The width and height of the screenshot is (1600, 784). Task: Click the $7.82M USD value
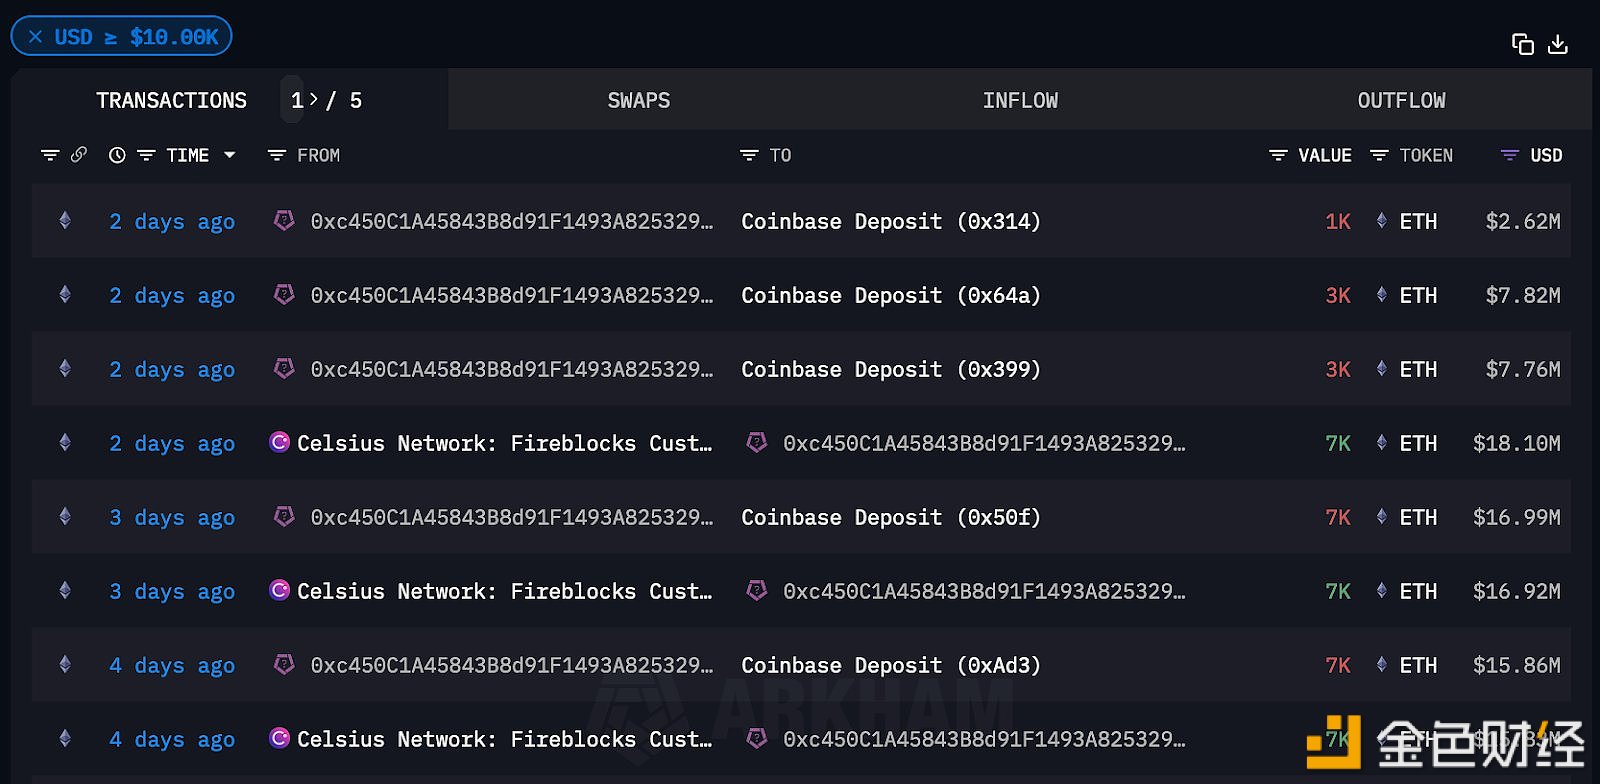point(1523,295)
